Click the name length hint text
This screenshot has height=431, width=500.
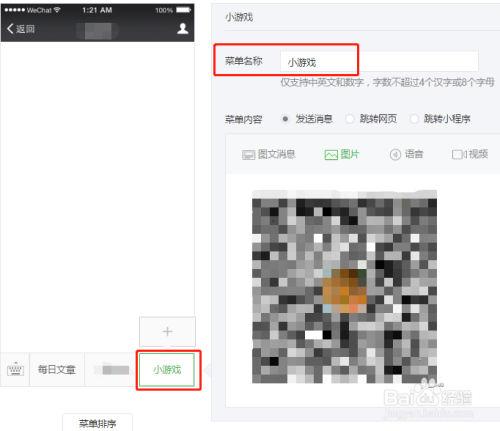(x=387, y=82)
